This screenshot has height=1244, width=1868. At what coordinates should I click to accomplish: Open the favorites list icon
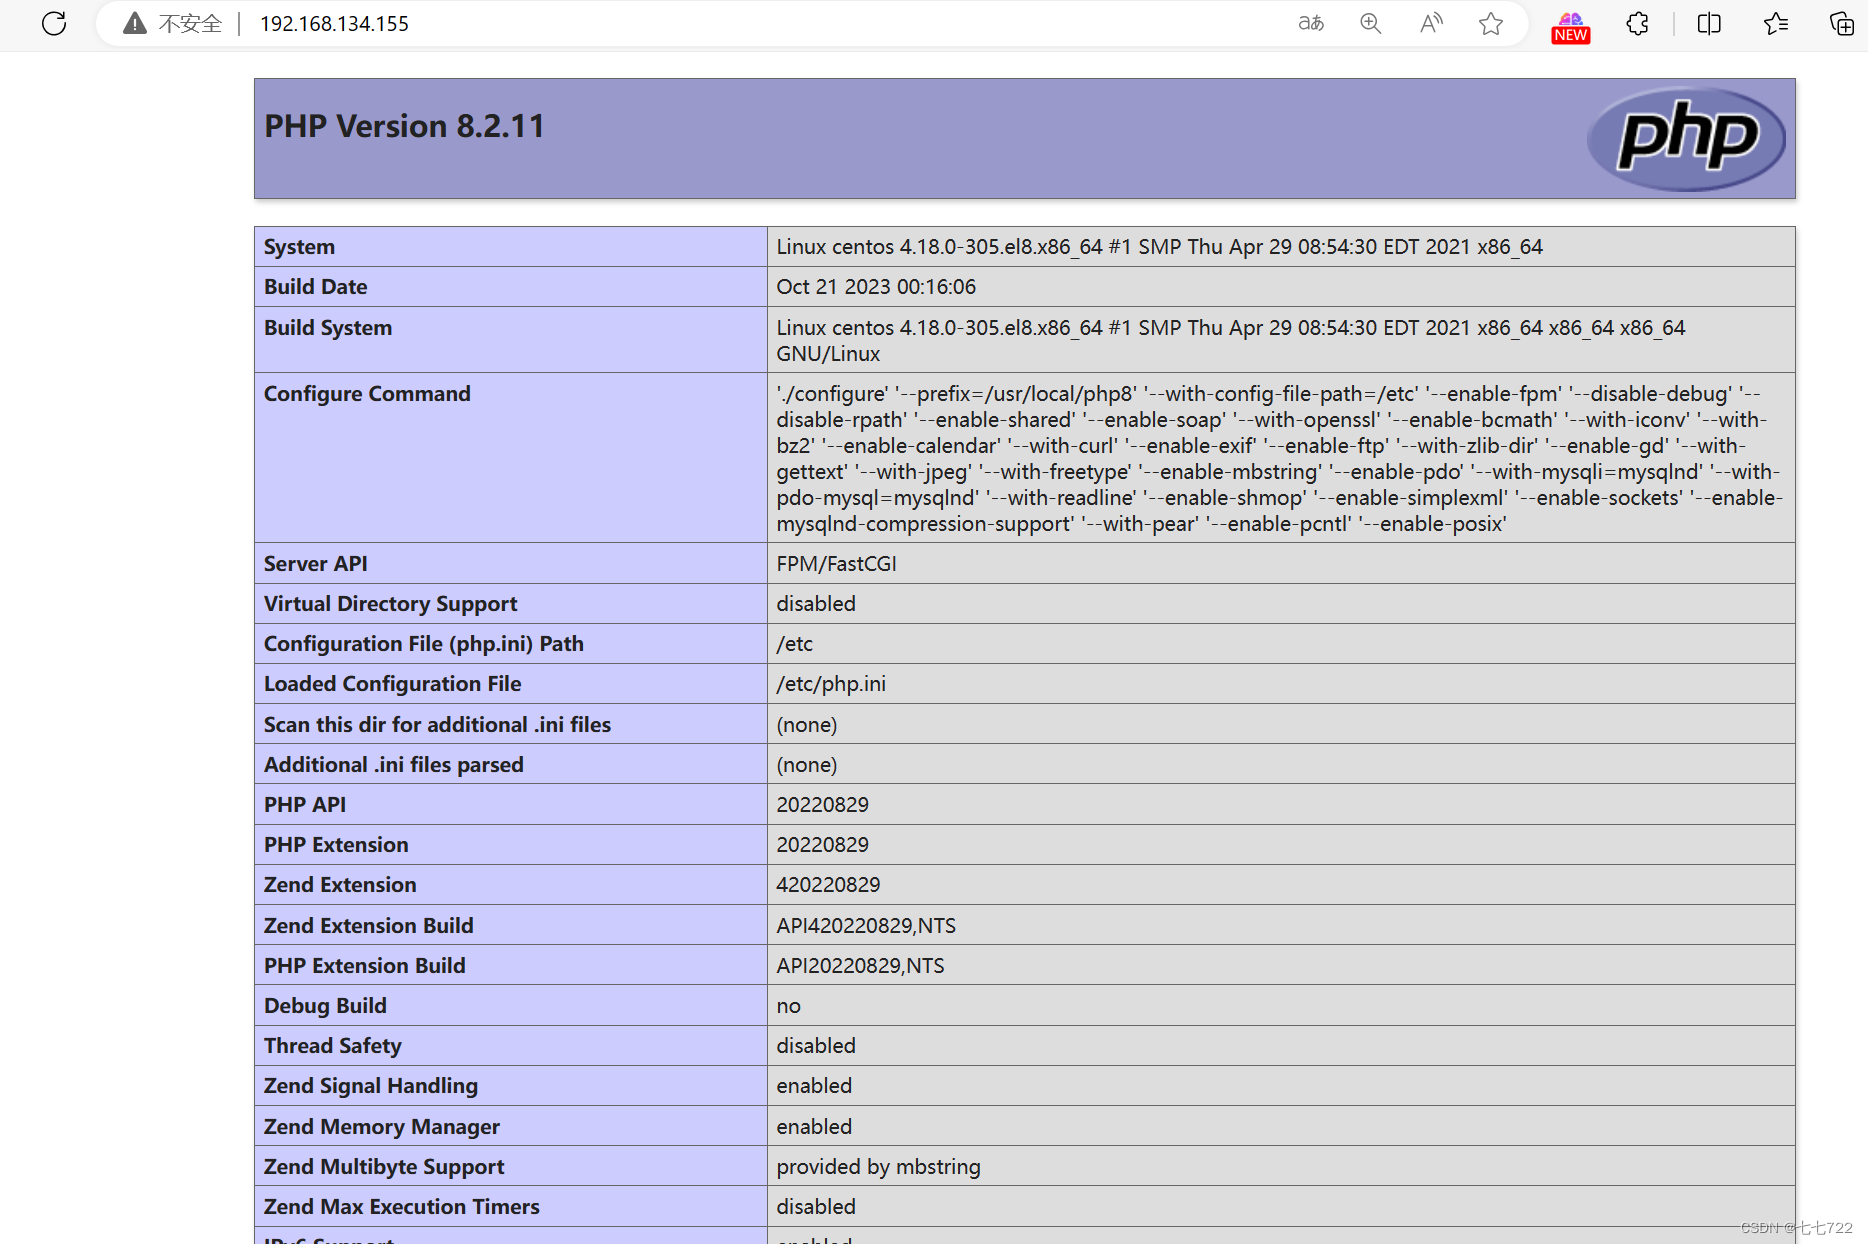1776,23
